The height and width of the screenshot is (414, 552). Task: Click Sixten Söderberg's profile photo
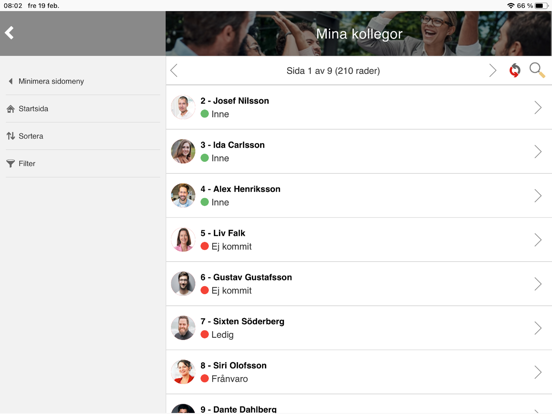click(183, 328)
